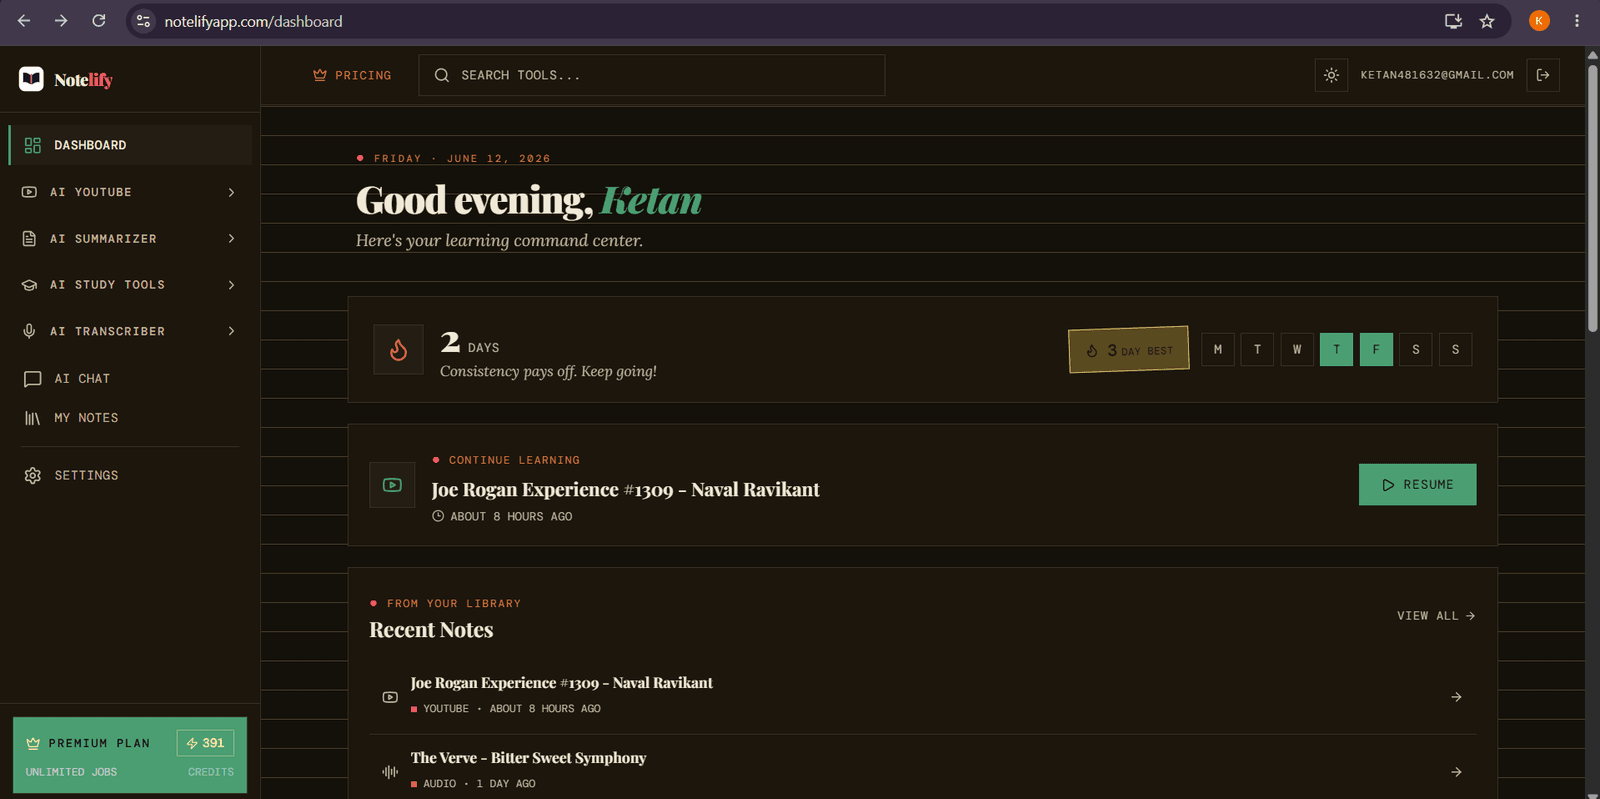Bookmark this page with the star icon
Screen dimensions: 1600x799
coord(1487,21)
